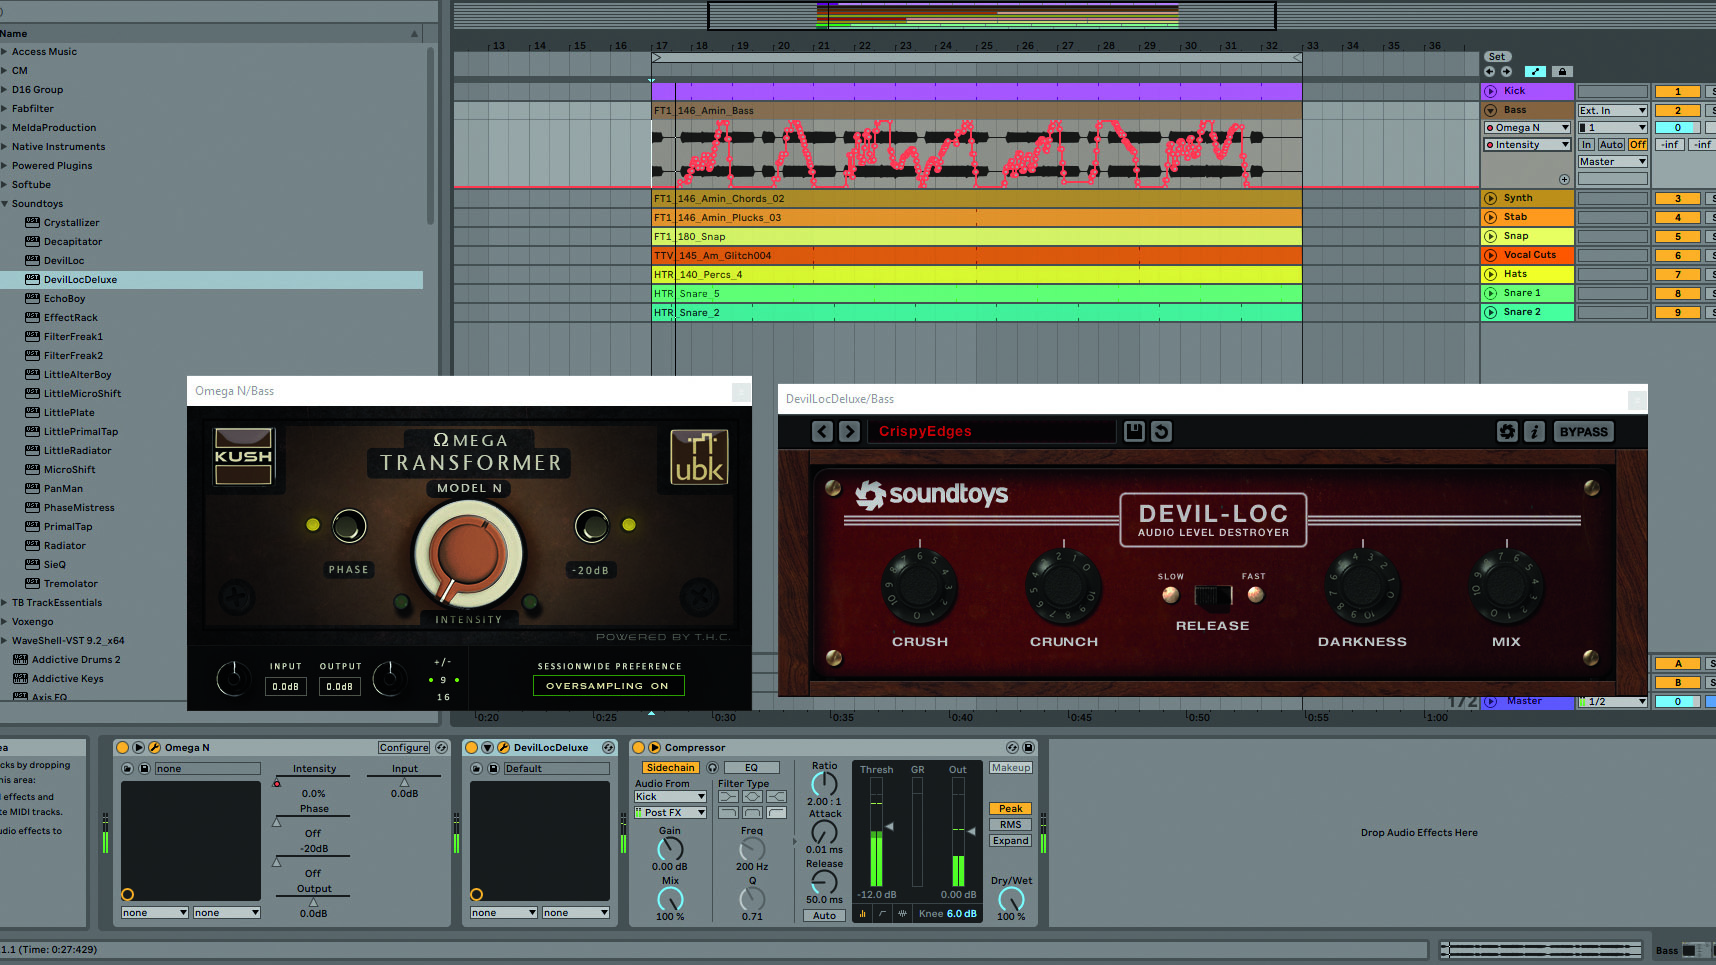
Task: Open Post FX tap dropdown
Action: point(670,813)
